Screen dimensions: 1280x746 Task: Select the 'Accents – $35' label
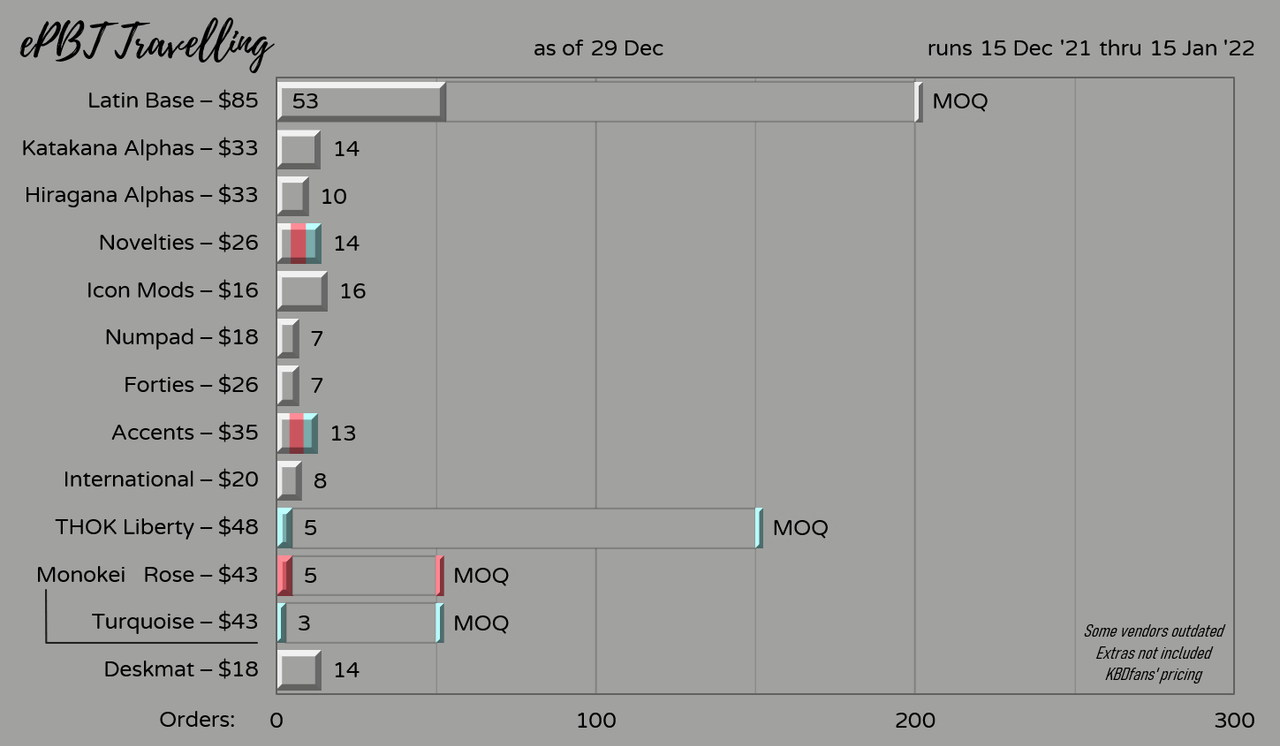tap(185, 433)
